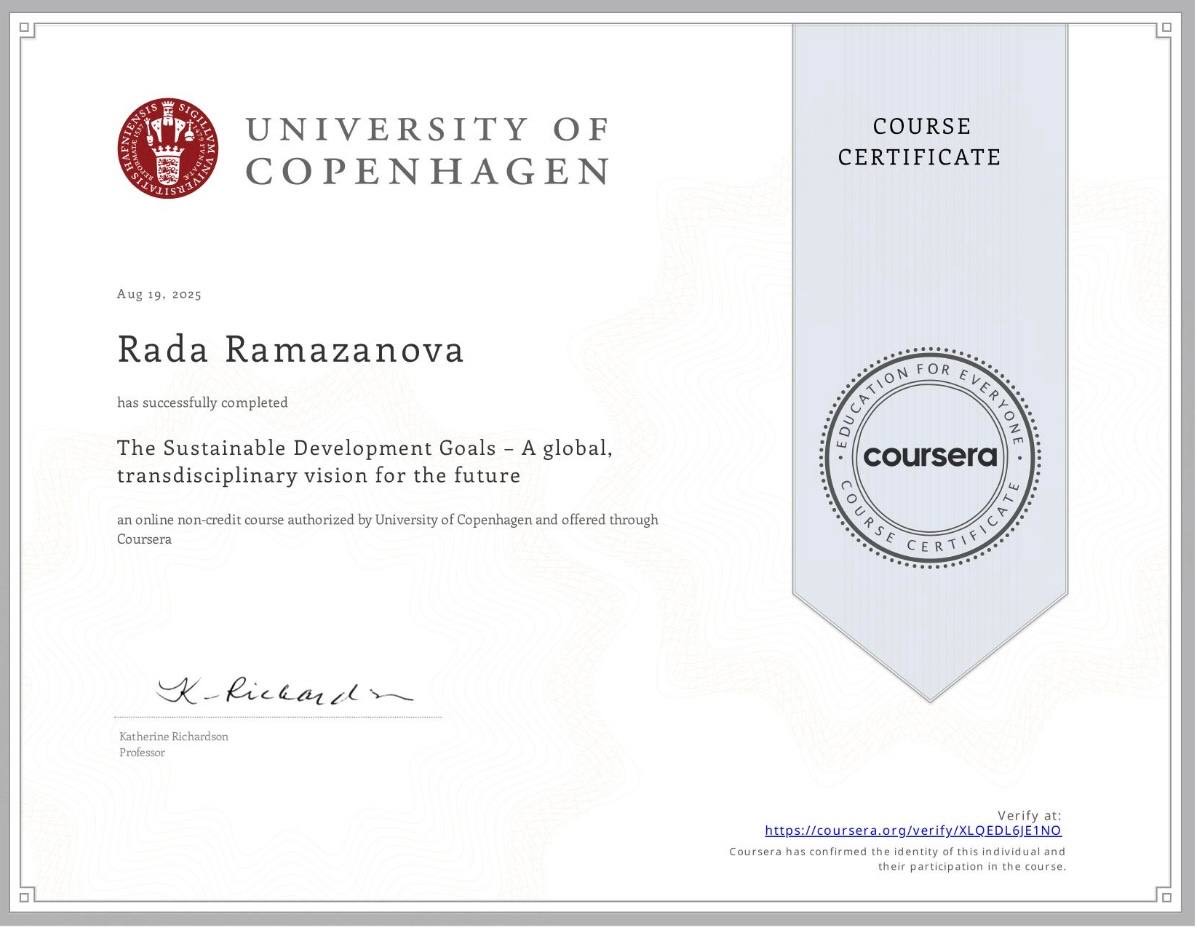
Task: Click the "Professor" title under the signature
Action: (142, 753)
